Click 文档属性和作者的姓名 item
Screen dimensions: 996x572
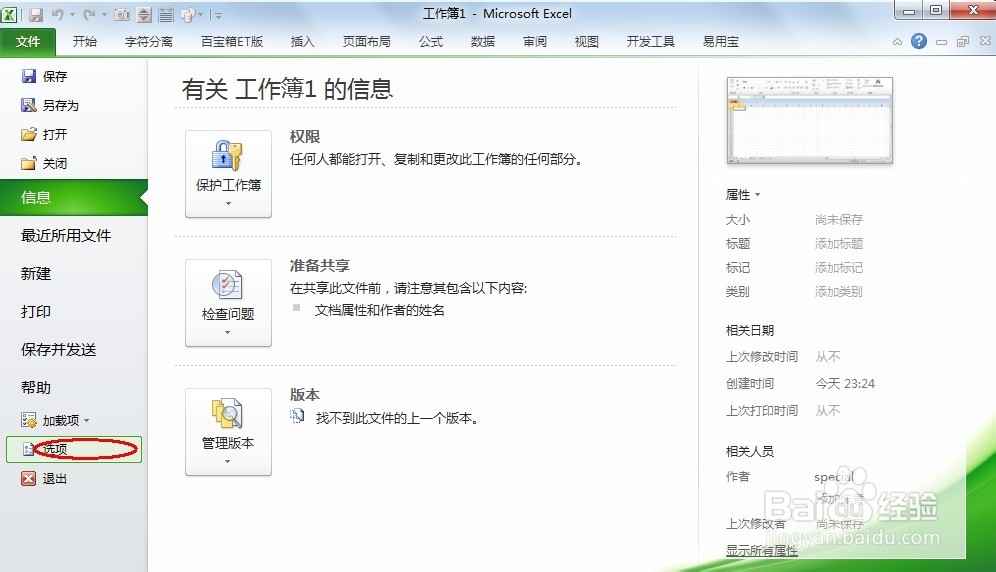(x=380, y=310)
